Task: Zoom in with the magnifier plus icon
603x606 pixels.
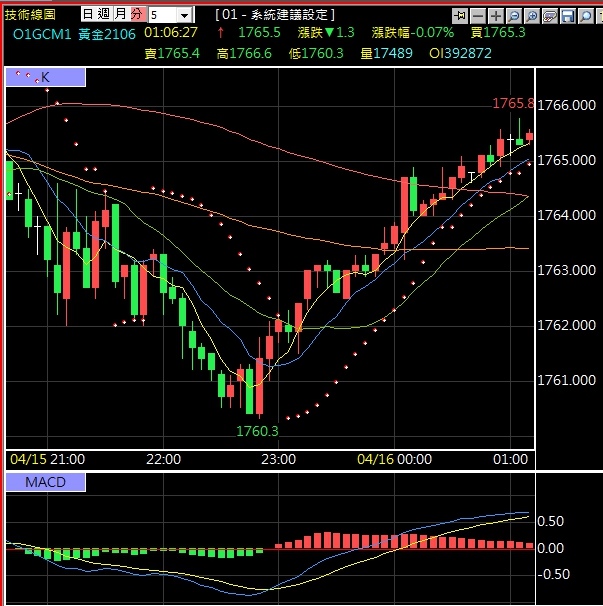Action: coord(532,16)
